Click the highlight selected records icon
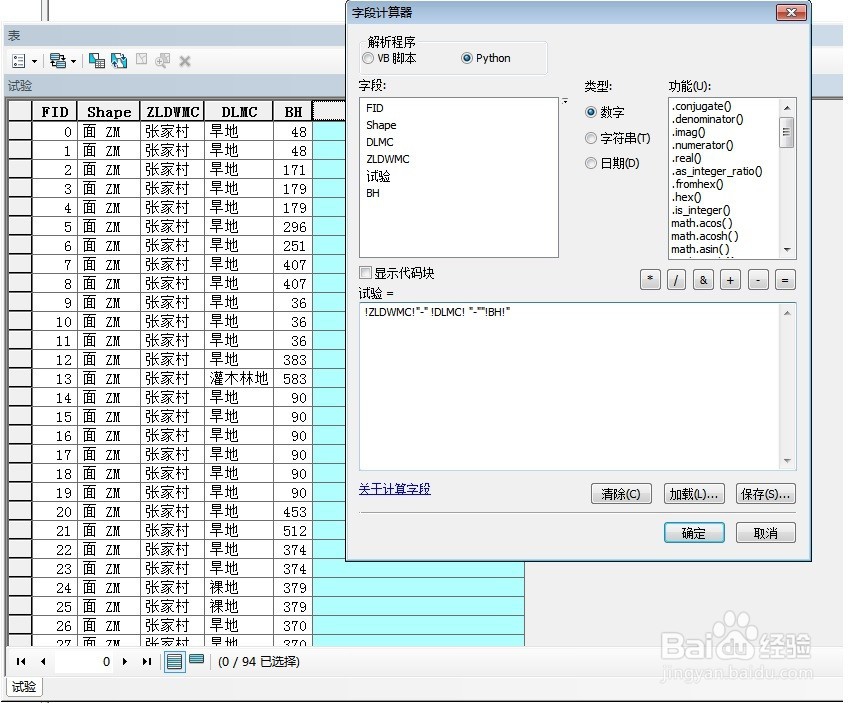The width and height of the screenshot is (861, 703). (x=99, y=60)
